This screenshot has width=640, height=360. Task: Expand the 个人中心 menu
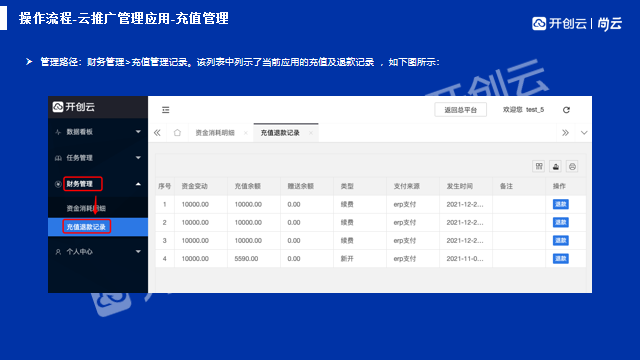click(98, 252)
